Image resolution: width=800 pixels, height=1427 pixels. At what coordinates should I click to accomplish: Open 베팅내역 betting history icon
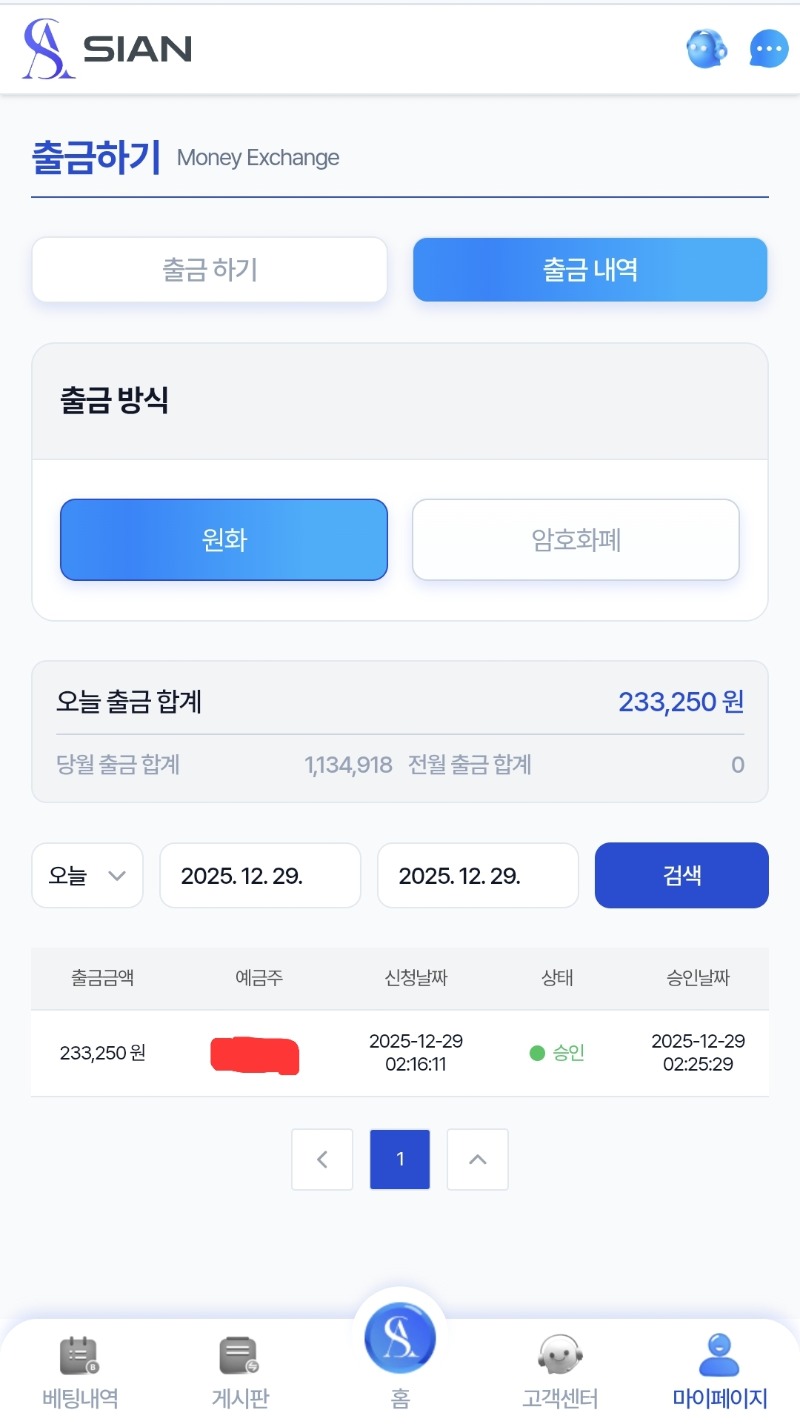point(80,1357)
